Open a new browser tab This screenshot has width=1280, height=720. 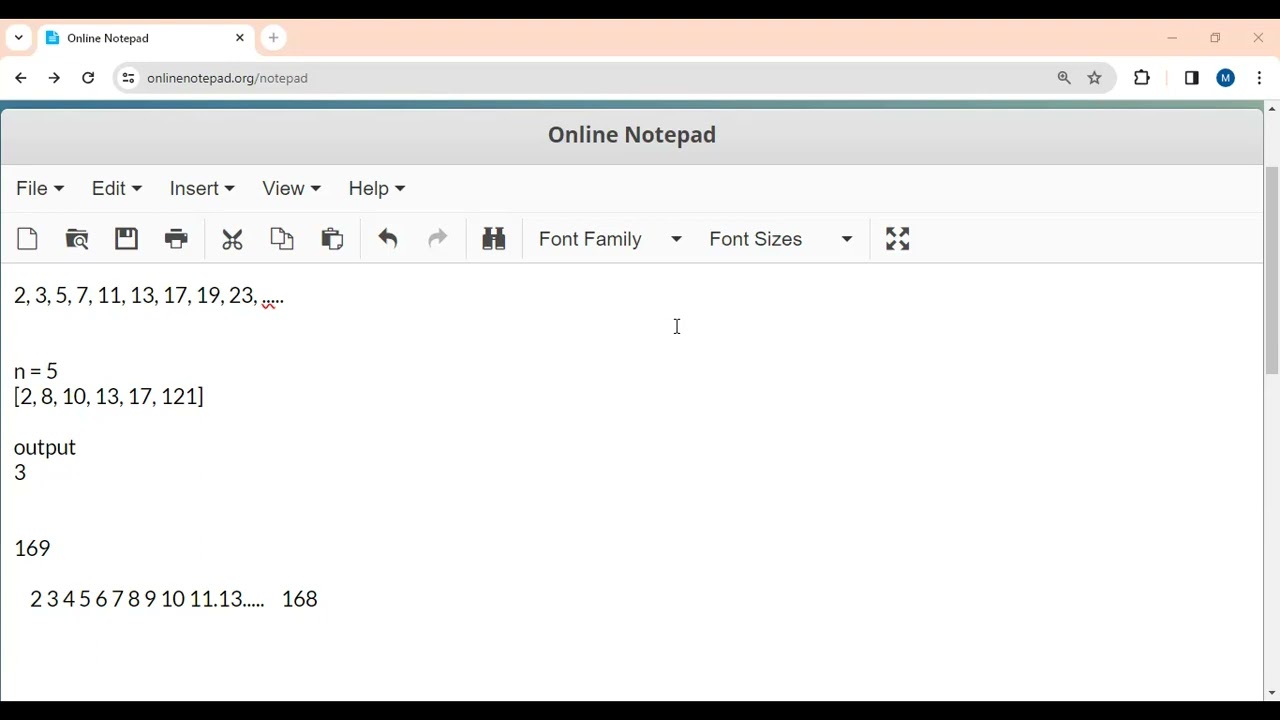(273, 38)
